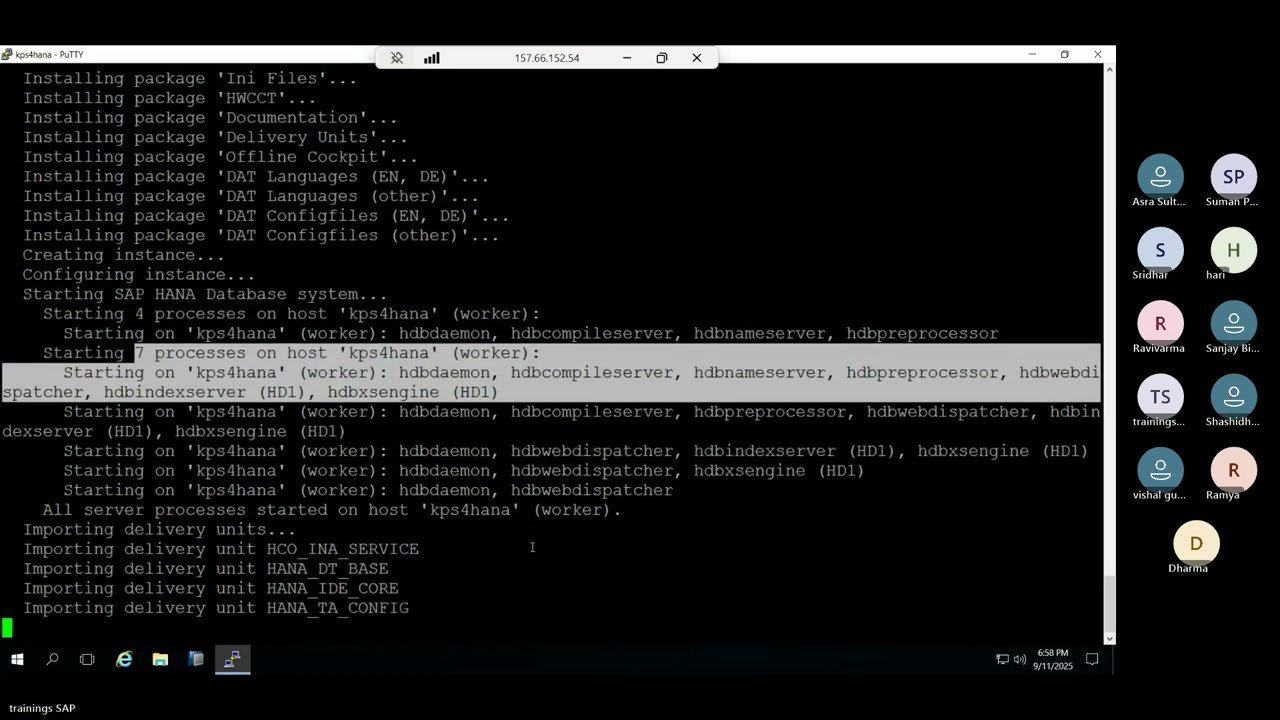Select participant avatar Dharma

[1196, 543]
